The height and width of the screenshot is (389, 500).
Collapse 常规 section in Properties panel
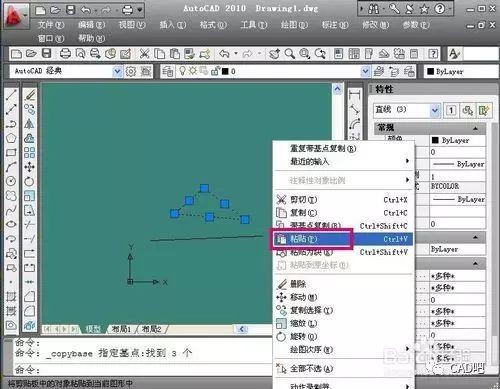(475, 128)
